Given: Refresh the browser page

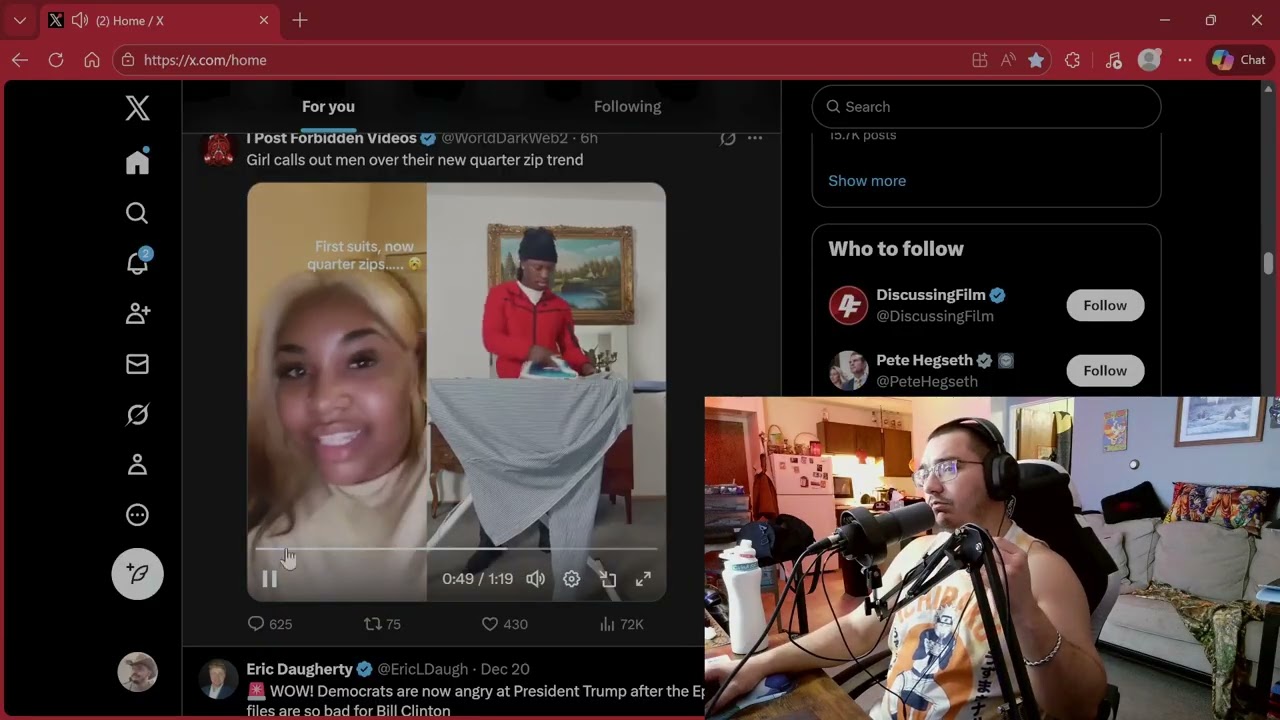Looking at the screenshot, I should (x=56, y=60).
